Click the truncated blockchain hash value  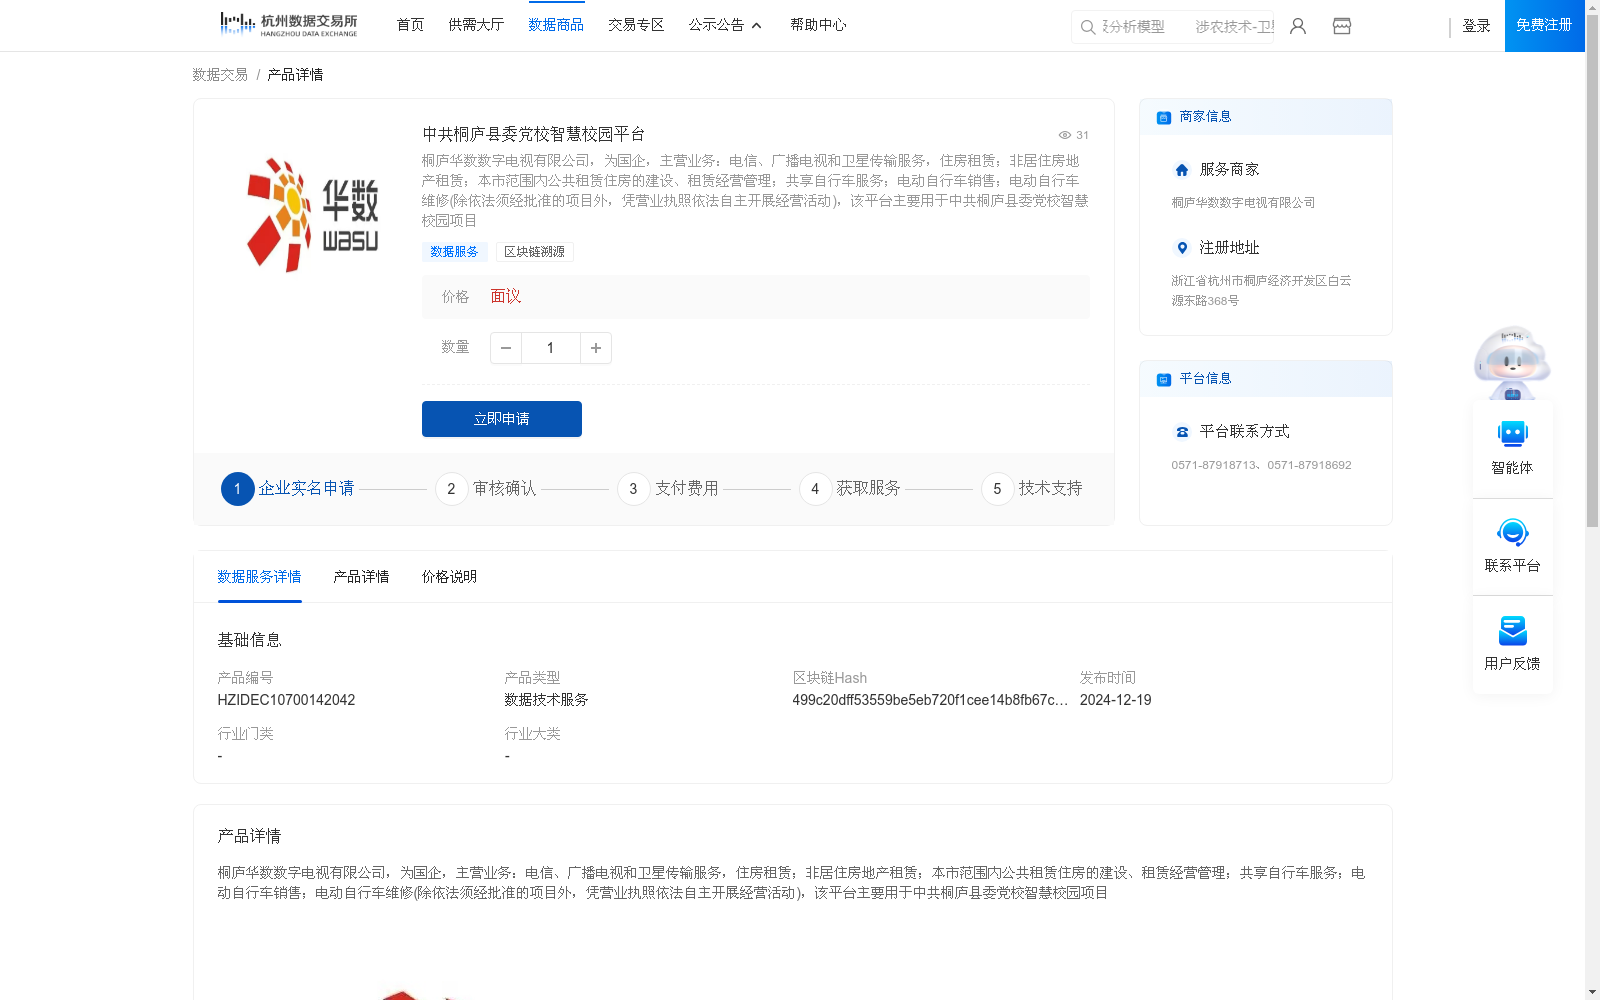[930, 700]
